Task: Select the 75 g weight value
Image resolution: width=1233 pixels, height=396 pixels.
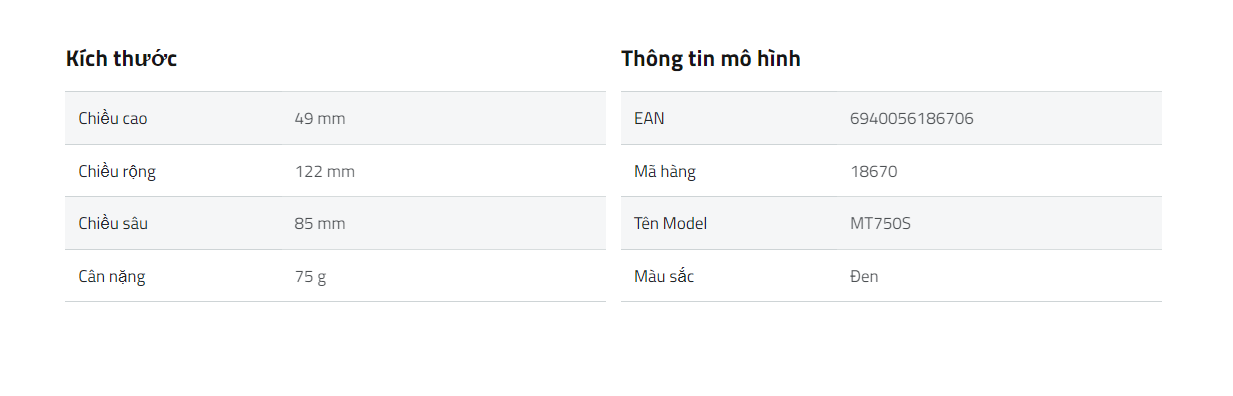Action: point(310,277)
